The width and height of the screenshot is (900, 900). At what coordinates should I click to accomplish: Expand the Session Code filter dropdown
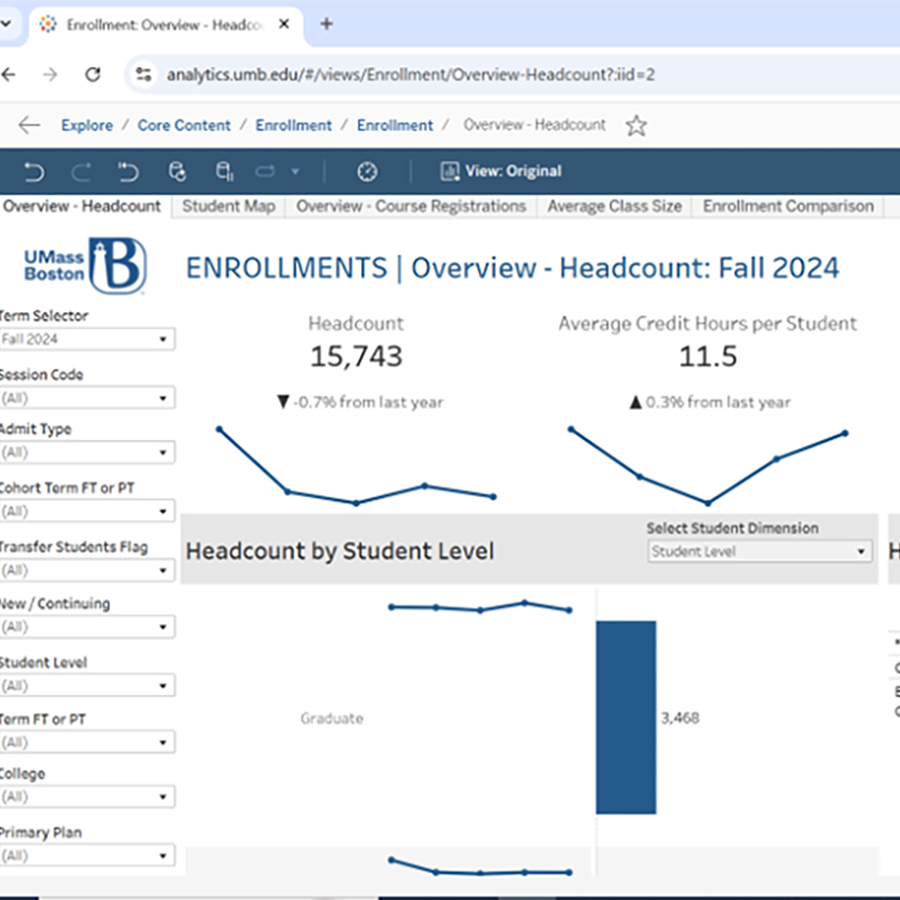click(x=88, y=397)
